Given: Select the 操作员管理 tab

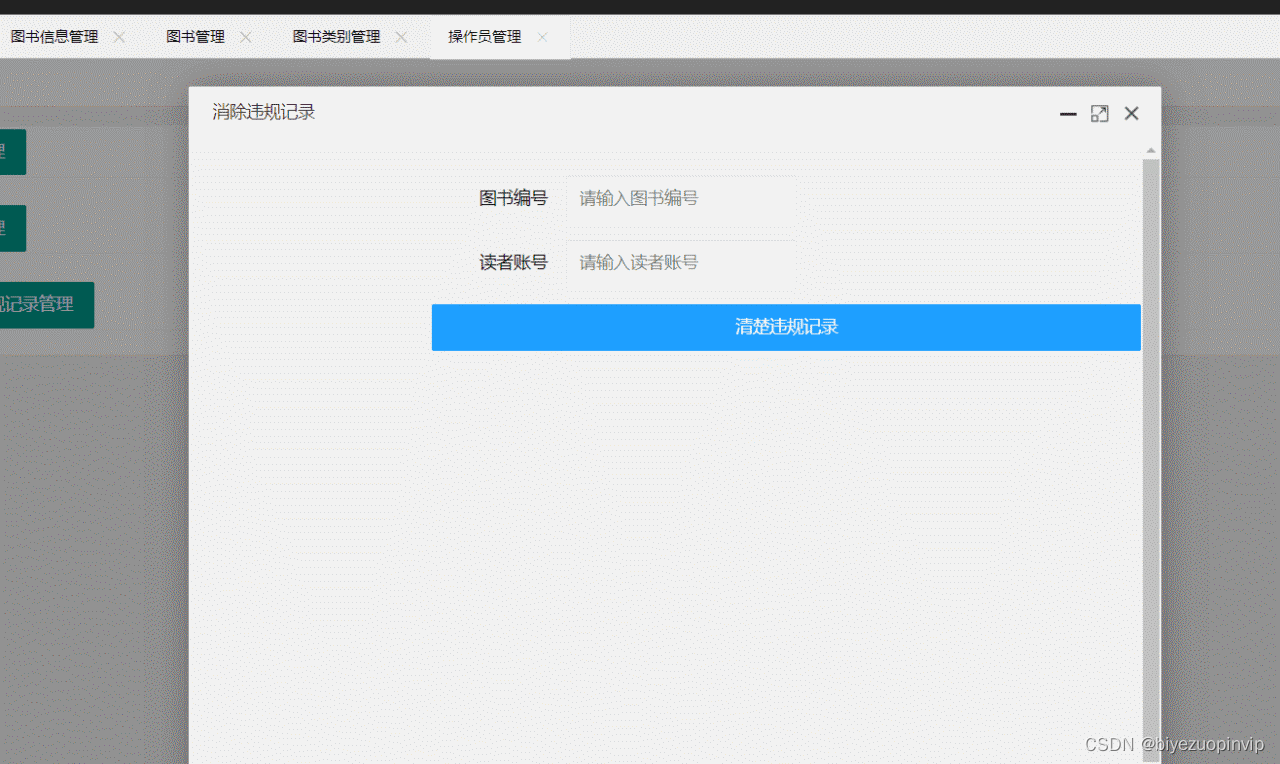Looking at the screenshot, I should point(485,37).
